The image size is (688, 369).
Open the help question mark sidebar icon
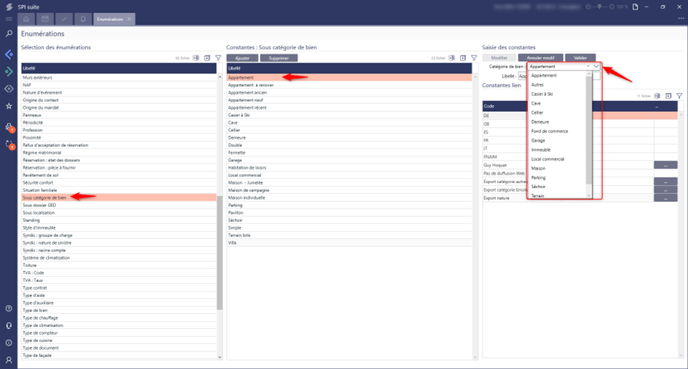point(9,308)
